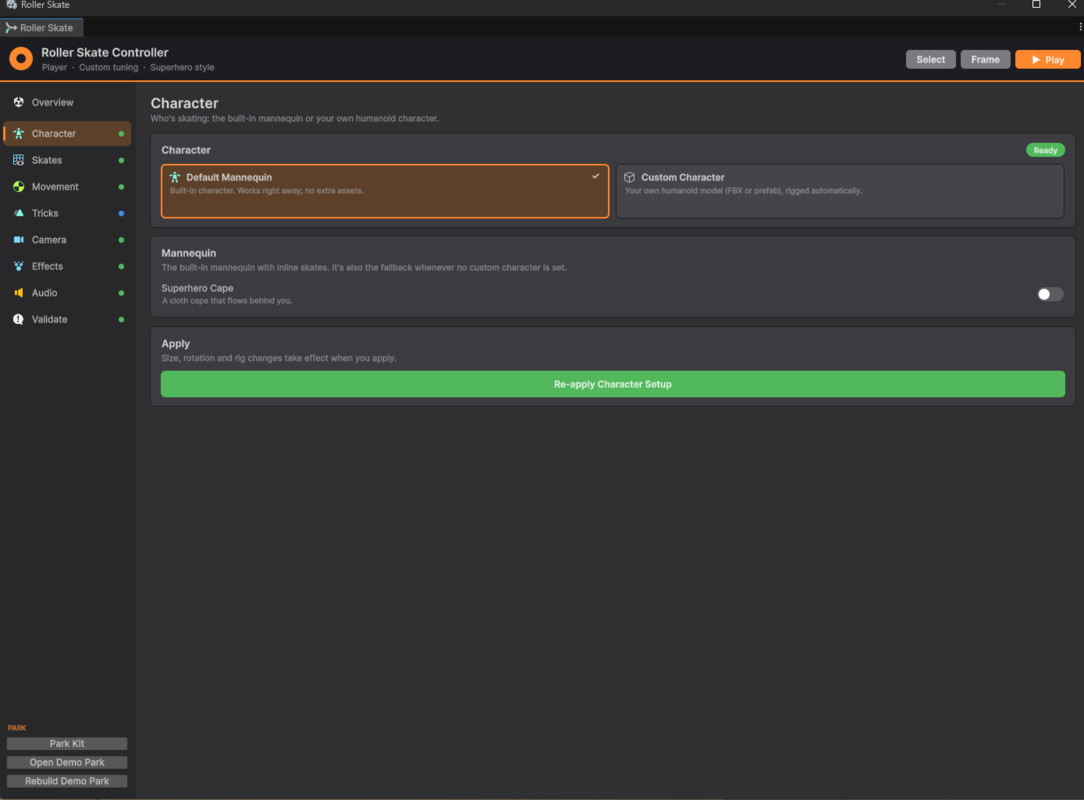1084x800 pixels.
Task: Select the Roller Skate window tab
Action: 41,28
